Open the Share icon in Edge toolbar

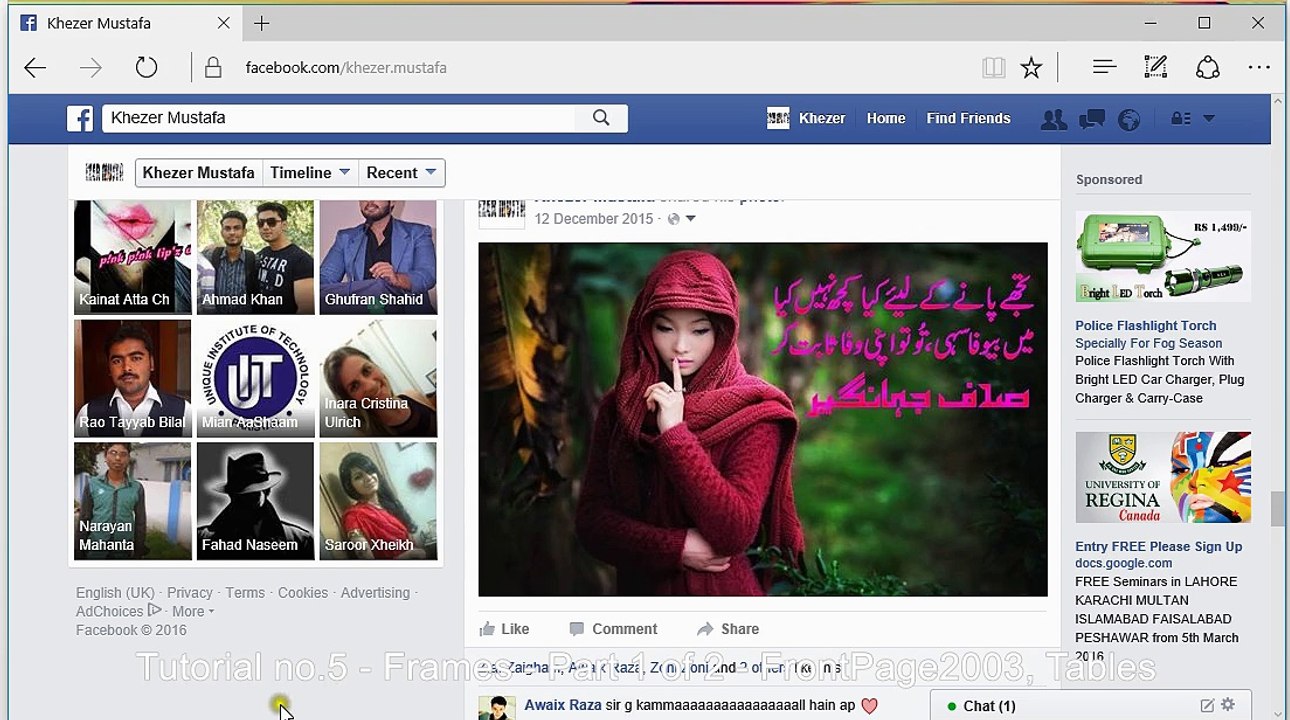click(1208, 67)
